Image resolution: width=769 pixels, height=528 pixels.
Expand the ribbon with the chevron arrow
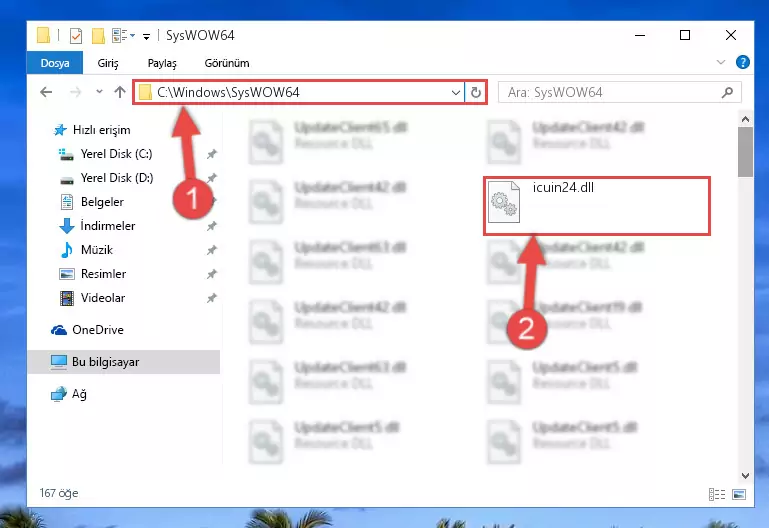click(x=720, y=62)
